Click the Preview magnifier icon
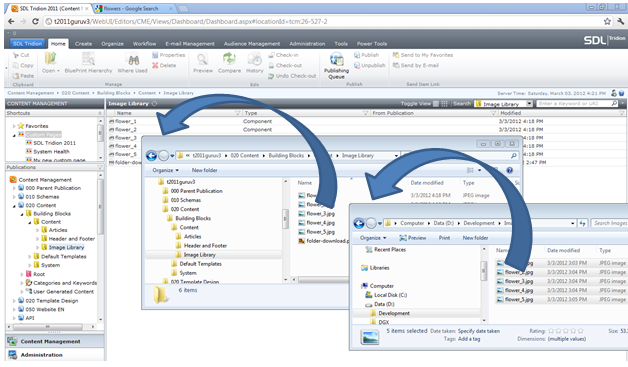Image resolution: width=628 pixels, height=367 pixels. pyautogui.click(x=202, y=59)
